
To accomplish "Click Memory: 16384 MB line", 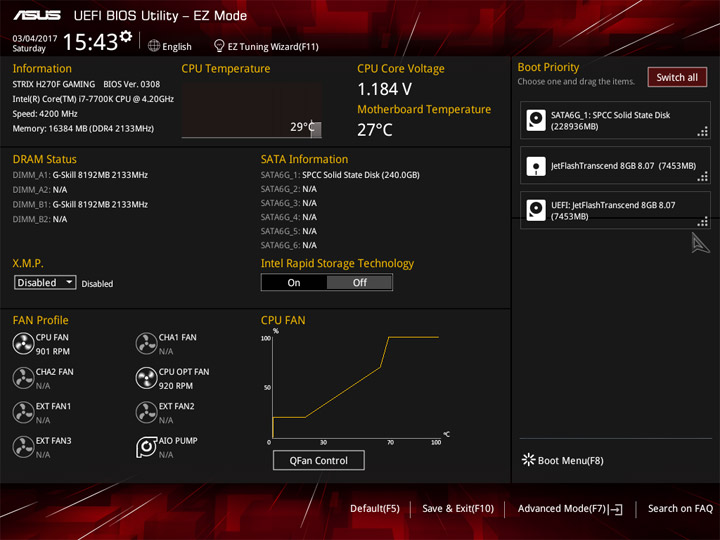I will click(83, 129).
